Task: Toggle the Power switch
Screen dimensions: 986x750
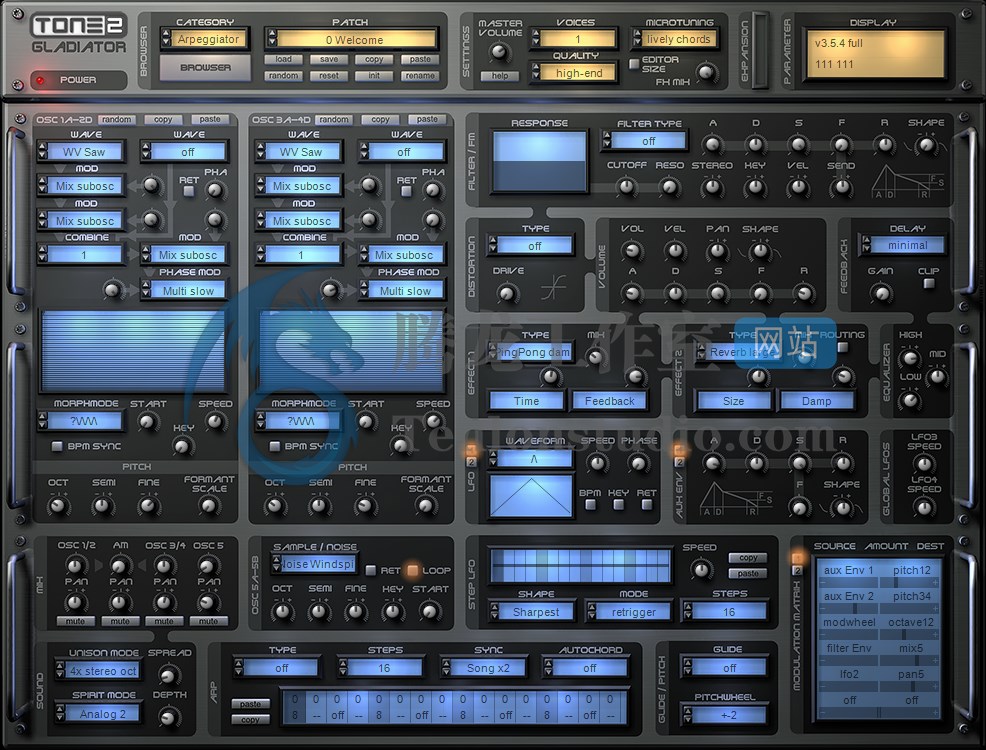Action: pyautogui.click(x=42, y=80)
